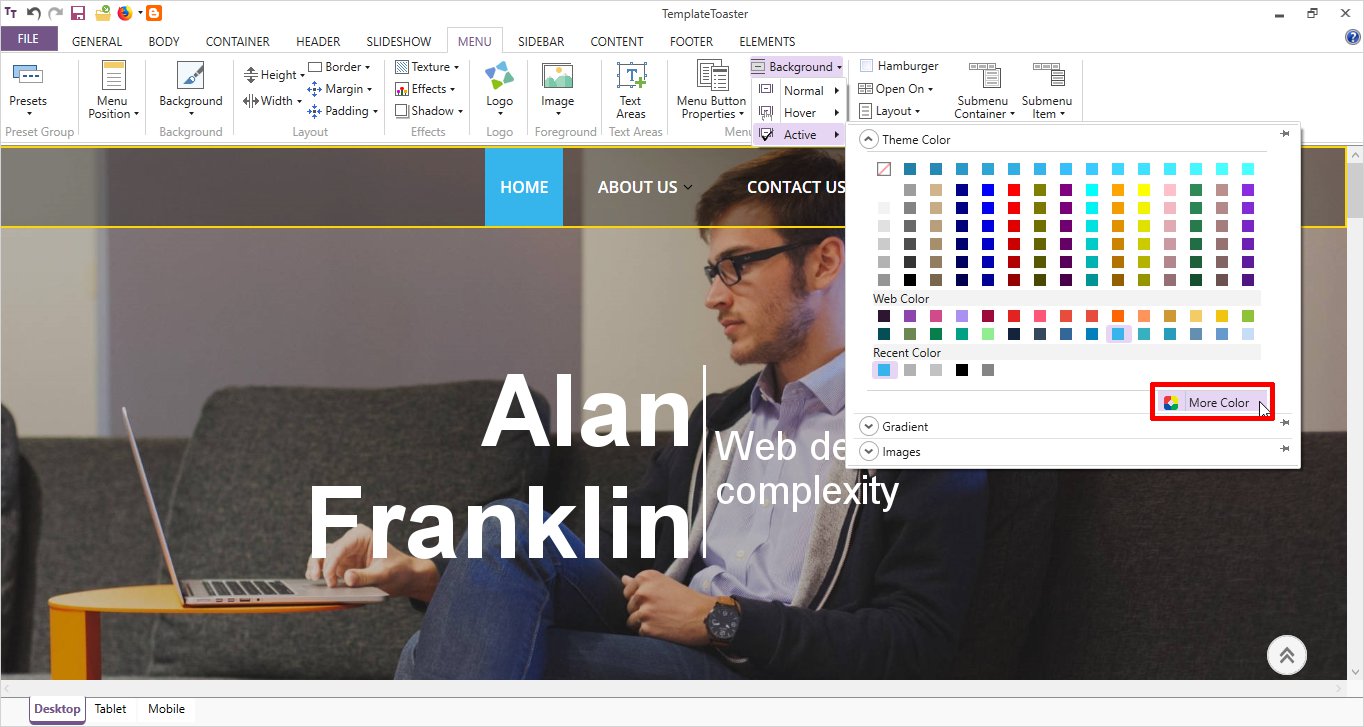Click the Menu Button Properties icon

pyautogui.click(x=711, y=77)
